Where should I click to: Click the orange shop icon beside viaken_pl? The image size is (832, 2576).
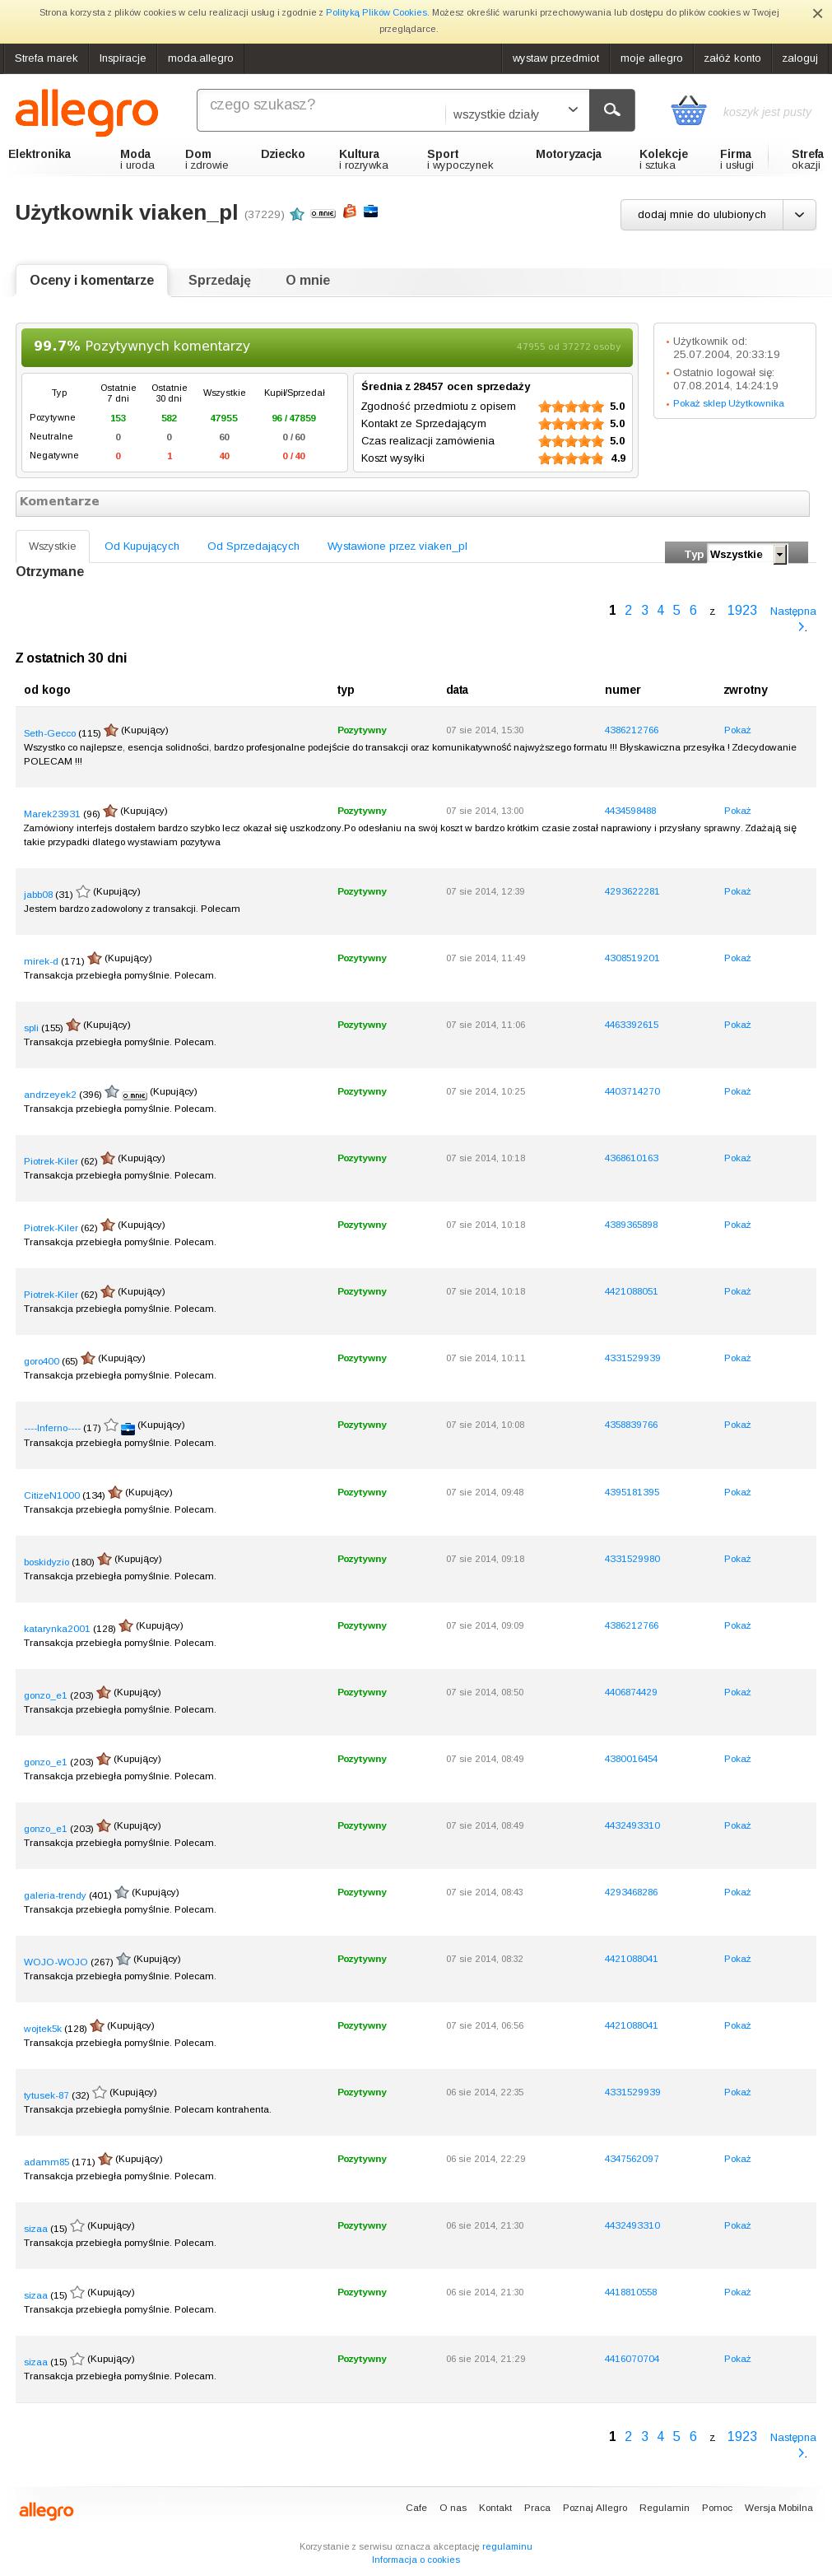click(349, 211)
